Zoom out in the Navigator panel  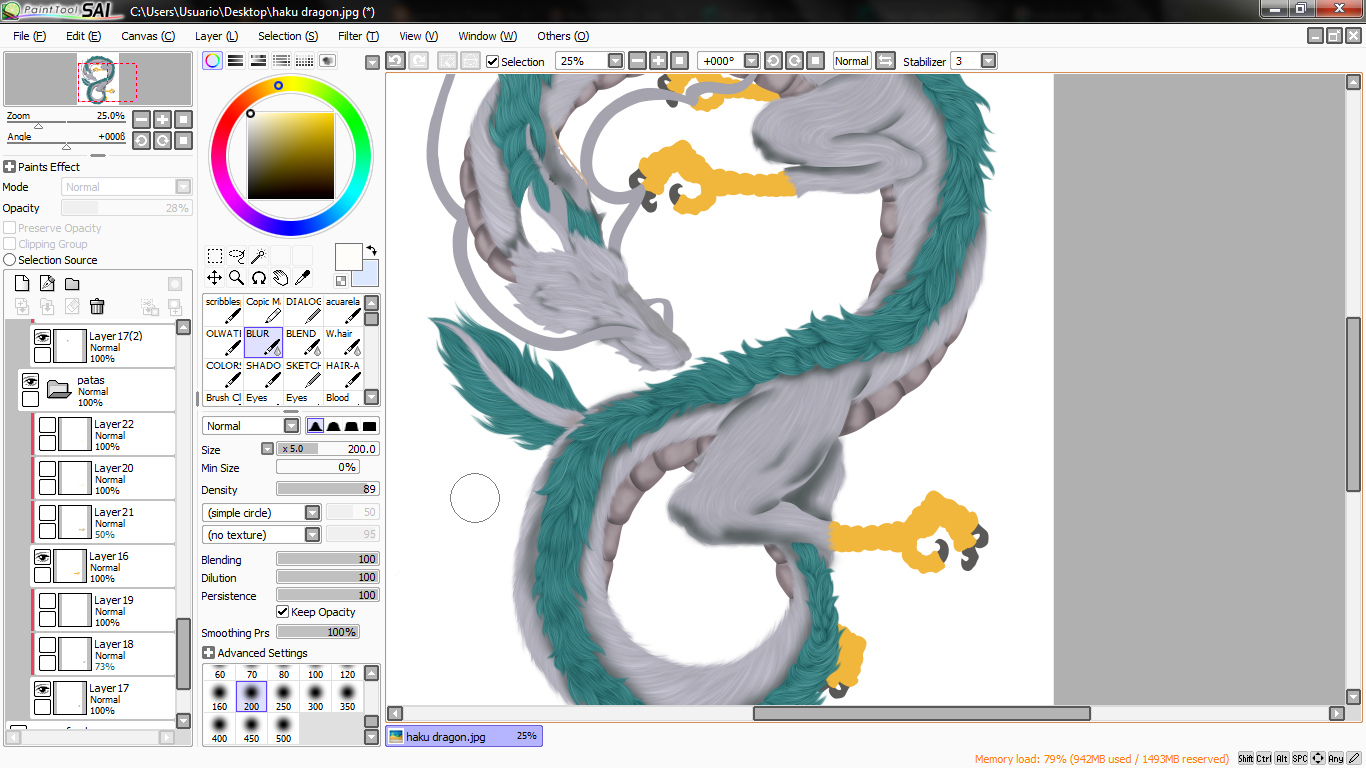coord(141,119)
